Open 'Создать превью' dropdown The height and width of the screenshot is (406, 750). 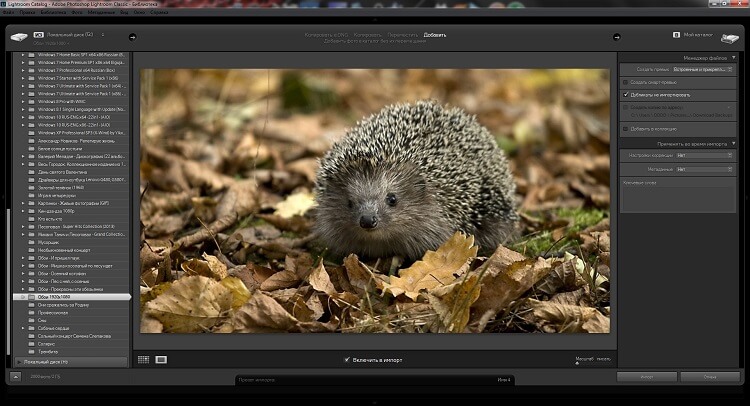[x=700, y=69]
